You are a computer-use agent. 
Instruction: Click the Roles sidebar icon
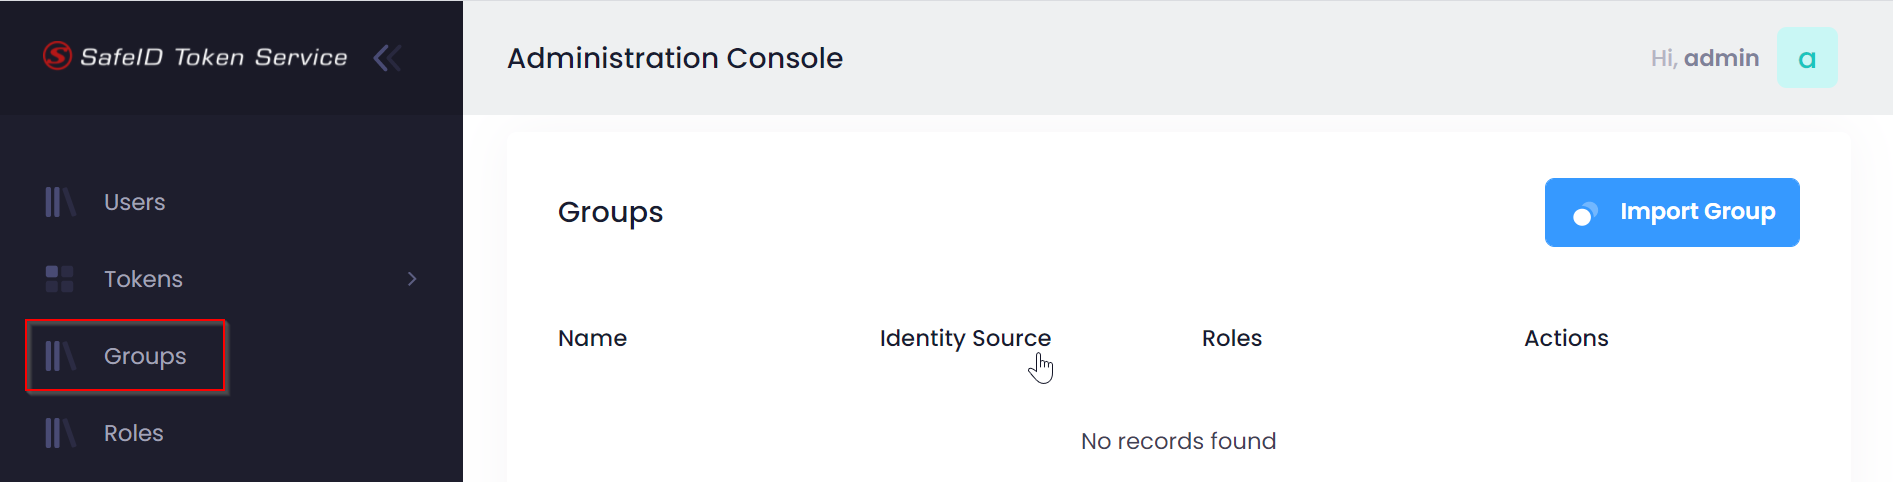(59, 433)
